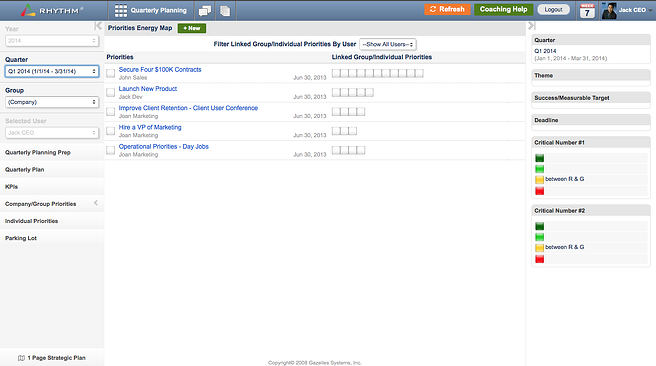This screenshot has height=366, width=656.
Task: Open Operational Priorities - Day Jobs link
Action: (x=164, y=146)
